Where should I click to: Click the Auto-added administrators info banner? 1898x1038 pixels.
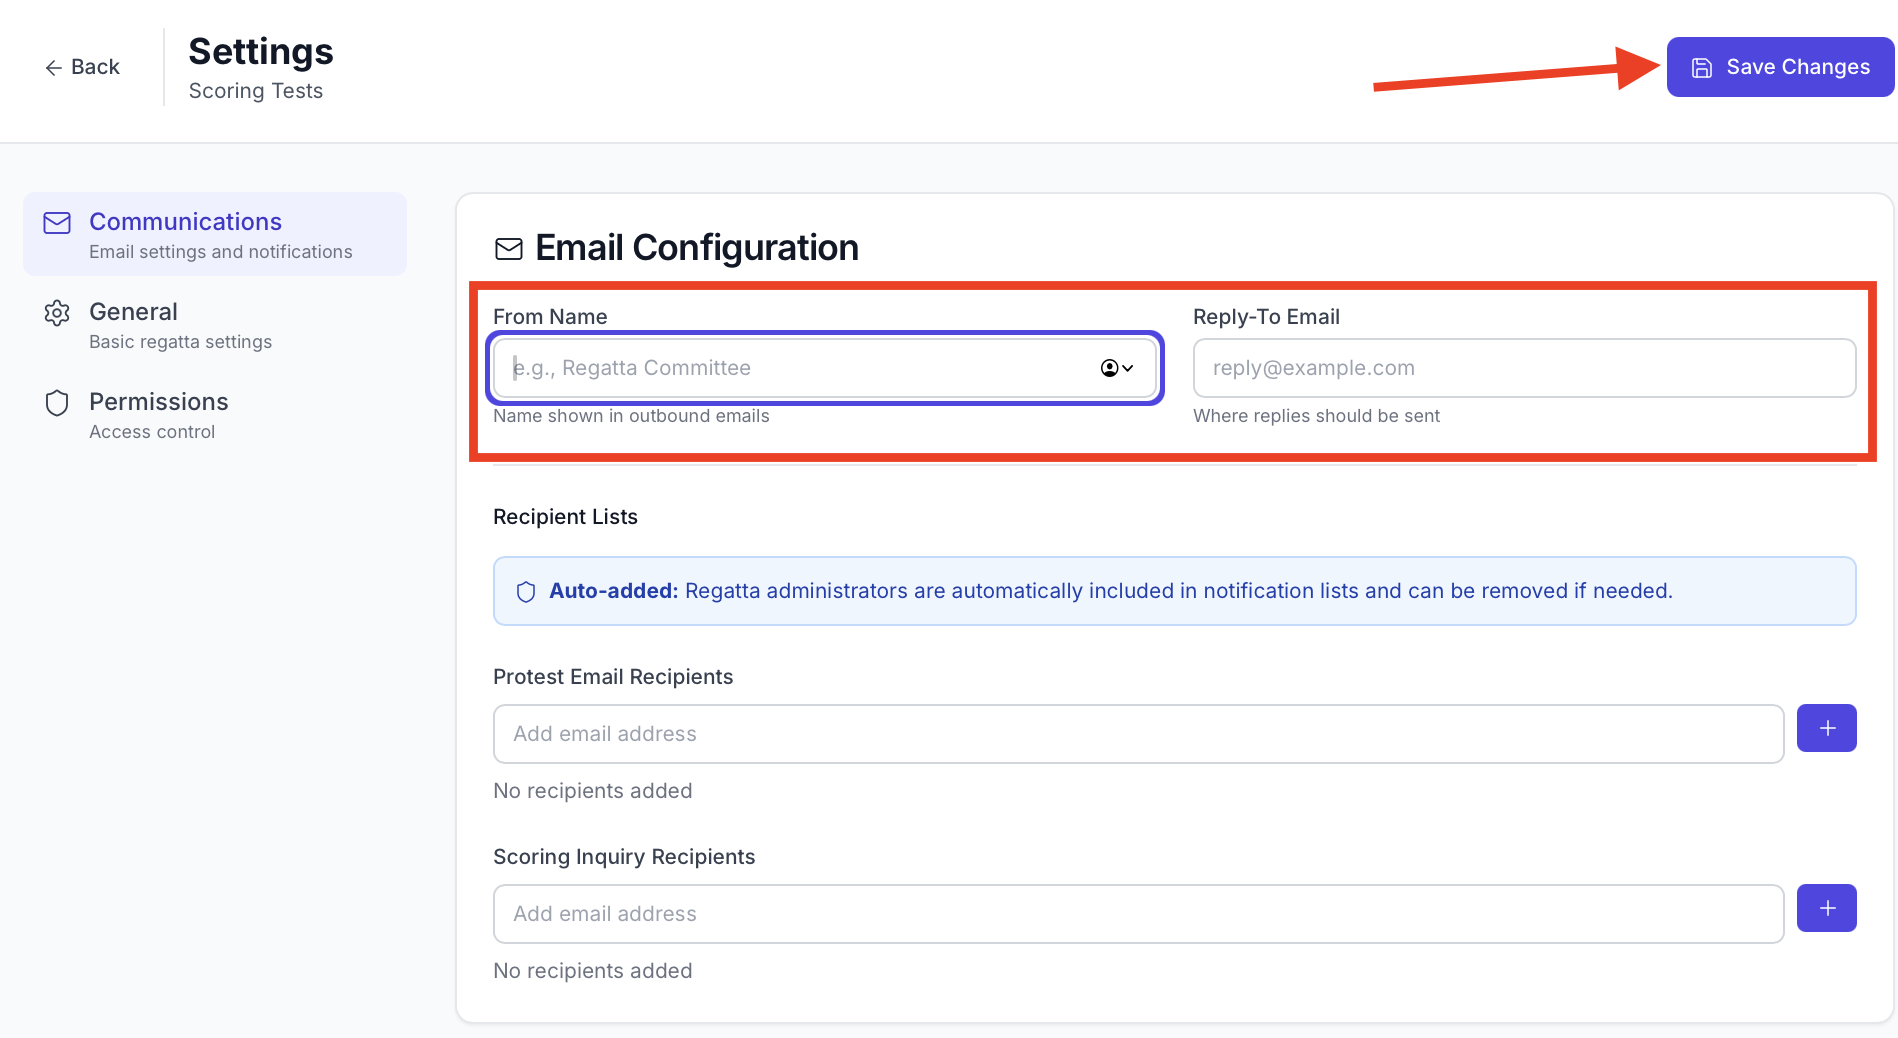pos(1174,591)
